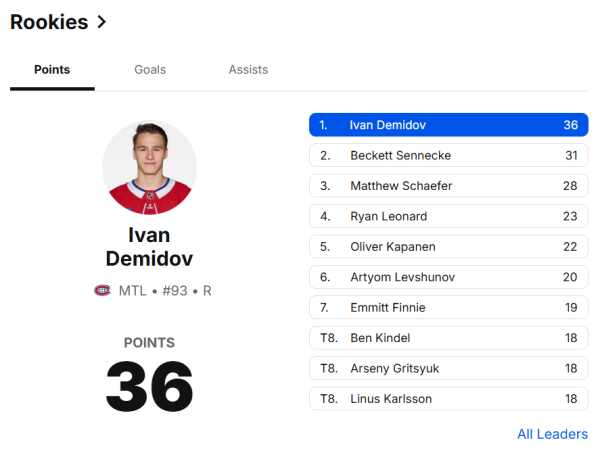600x457 pixels.
Task: Click Ivan Demidov's headshot photo
Action: 149,168
